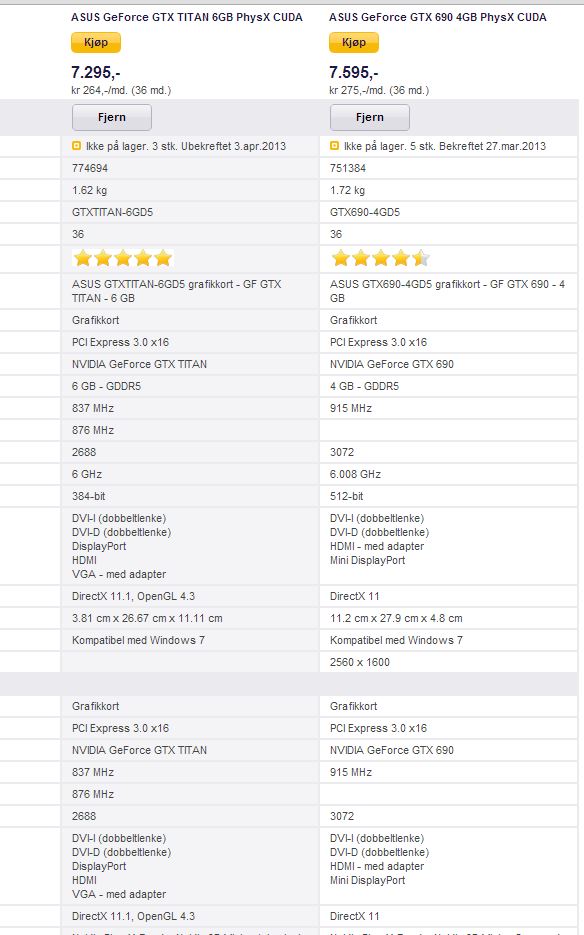This screenshot has height=935, width=584.
Task: Remove GTX 690 from comparison with Fjern
Action: click(x=370, y=117)
